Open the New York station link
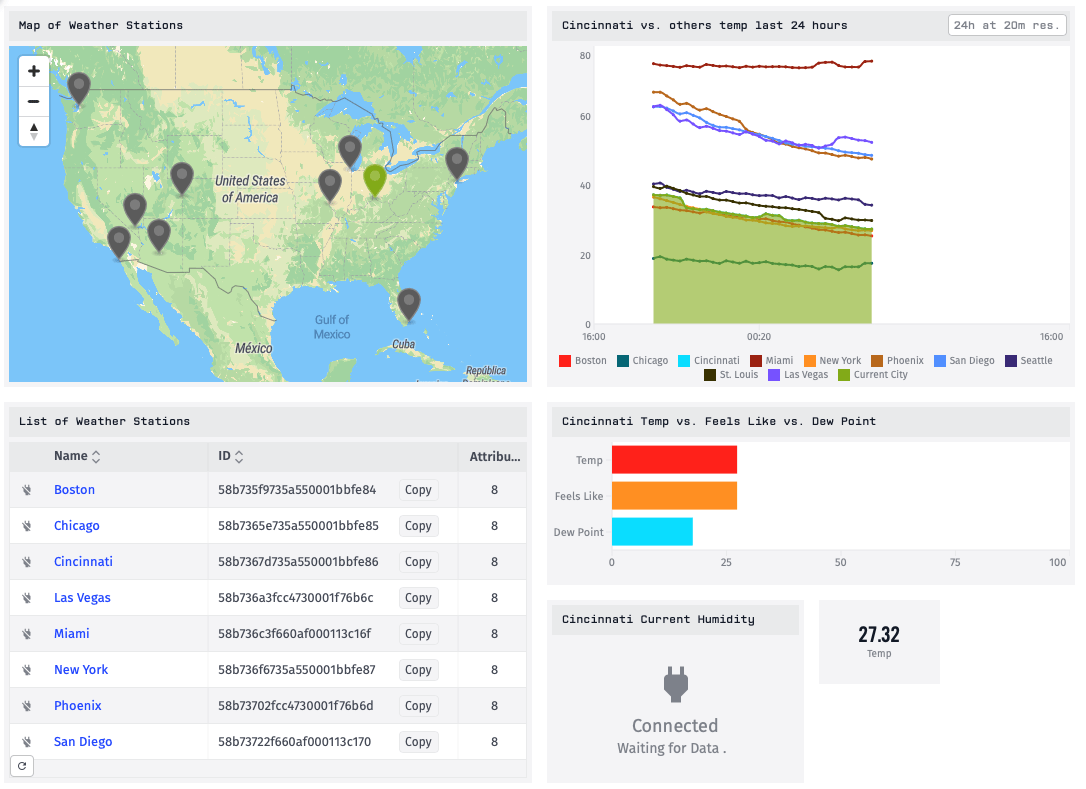 point(81,670)
